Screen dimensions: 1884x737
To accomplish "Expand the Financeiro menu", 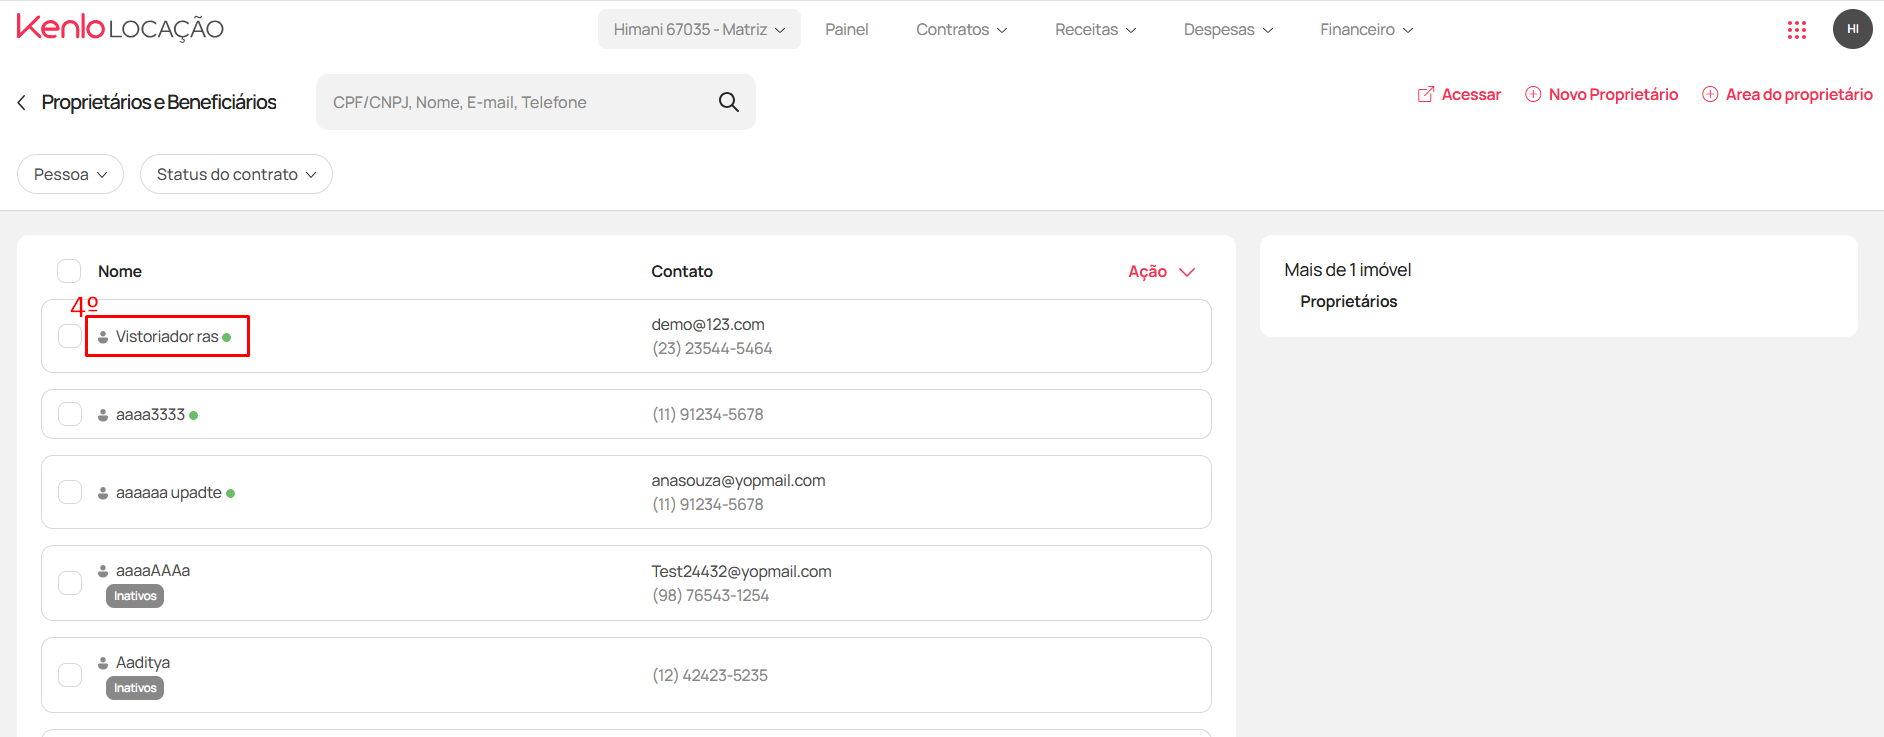I will tap(1366, 30).
